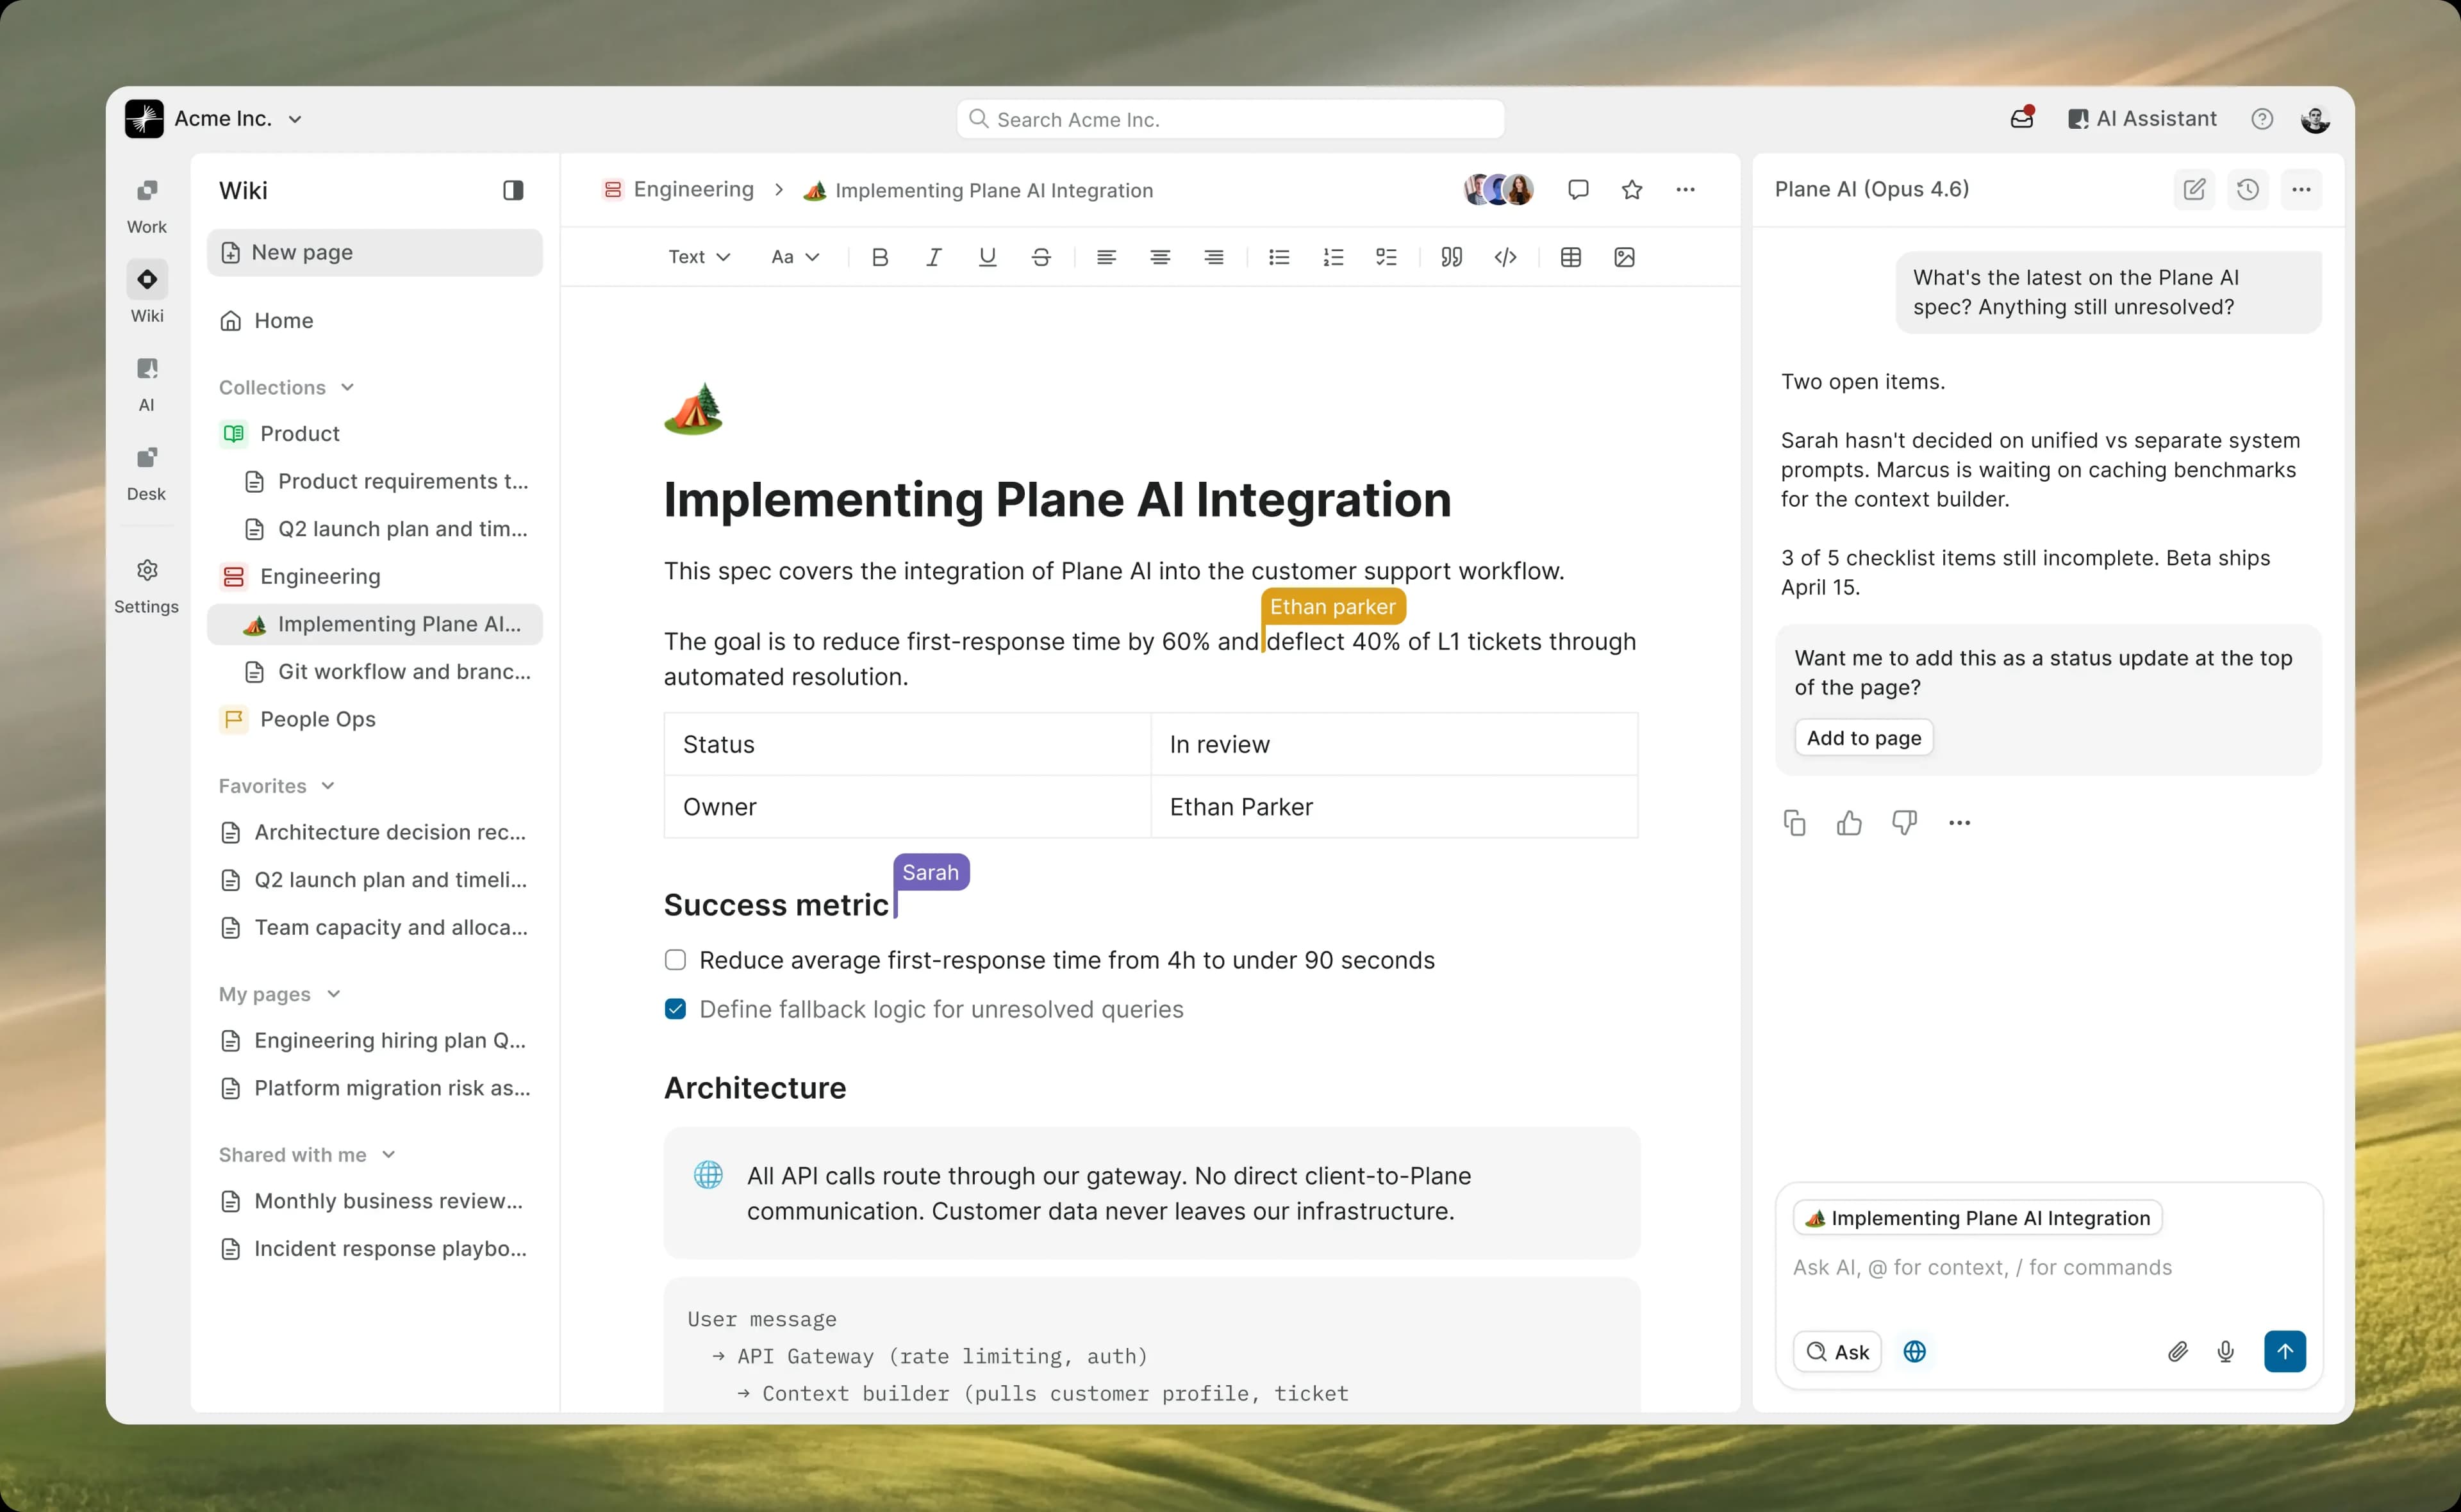Give the AI response a thumbs up
The height and width of the screenshot is (1512, 2461).
click(x=1850, y=823)
